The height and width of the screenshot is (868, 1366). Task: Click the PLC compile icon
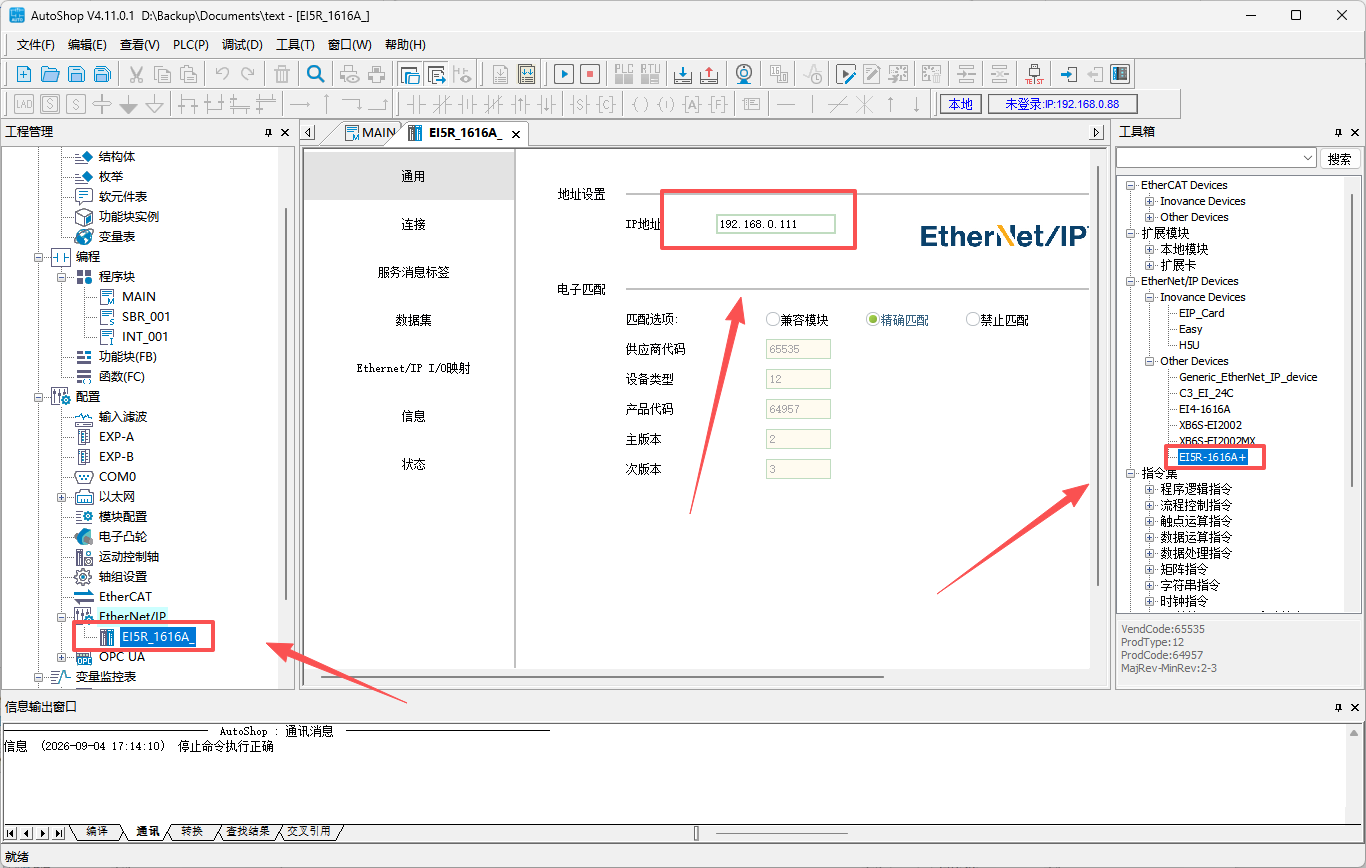(x=624, y=74)
